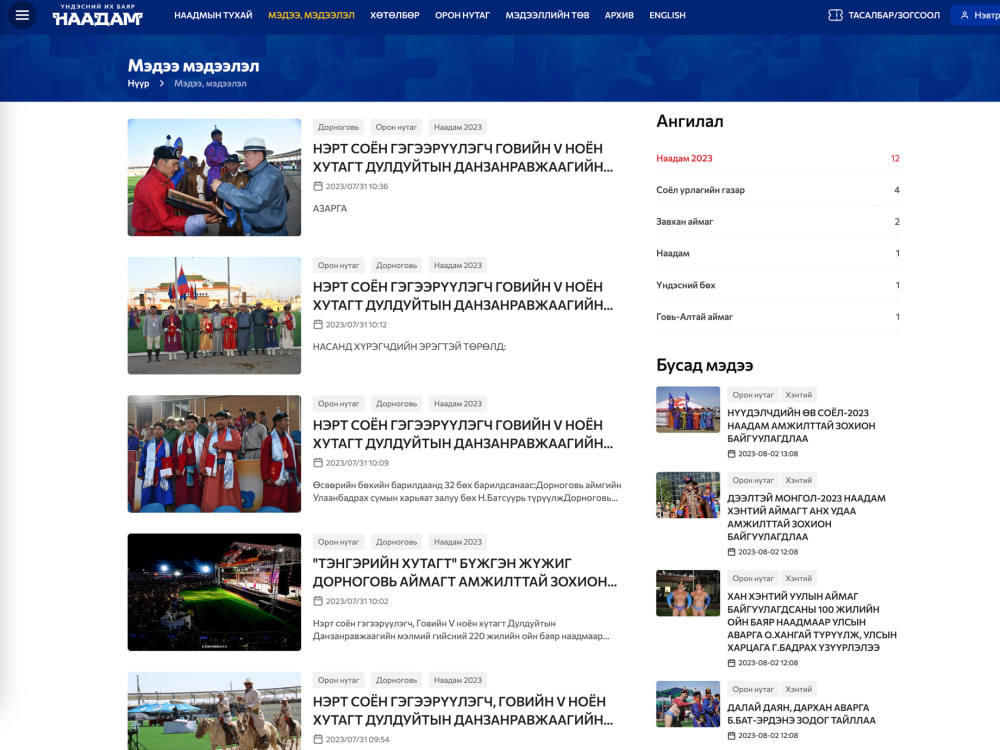This screenshot has height=750, width=1000.
Task: Click thumbnail of НҮҮДЭЛЧДИЙН ӨВ СОЁЛ-2023 news
Action: [688, 409]
